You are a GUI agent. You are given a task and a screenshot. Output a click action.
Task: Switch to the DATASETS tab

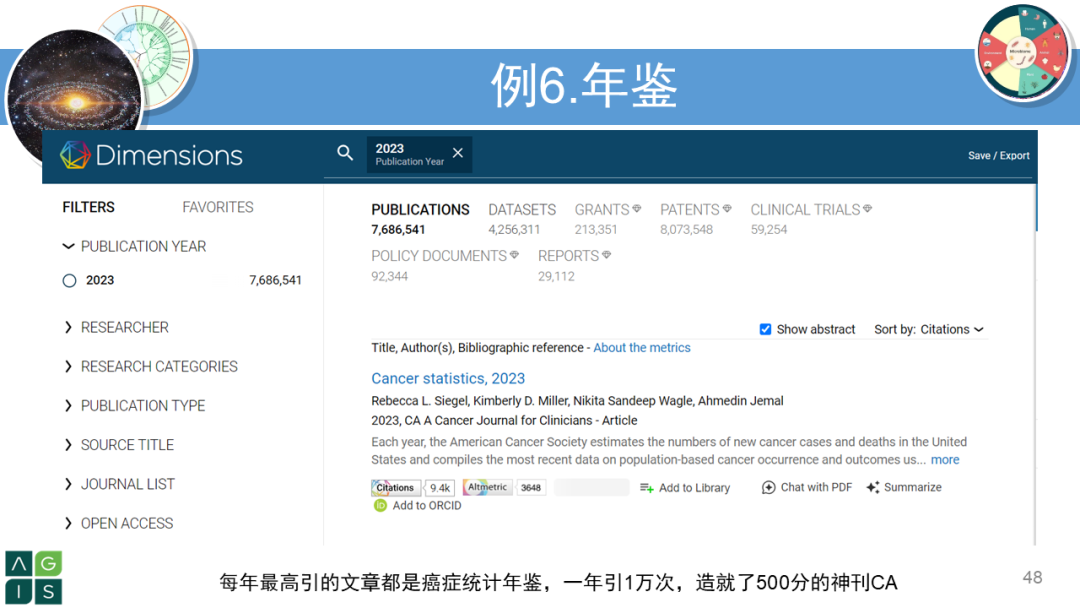[521, 209]
